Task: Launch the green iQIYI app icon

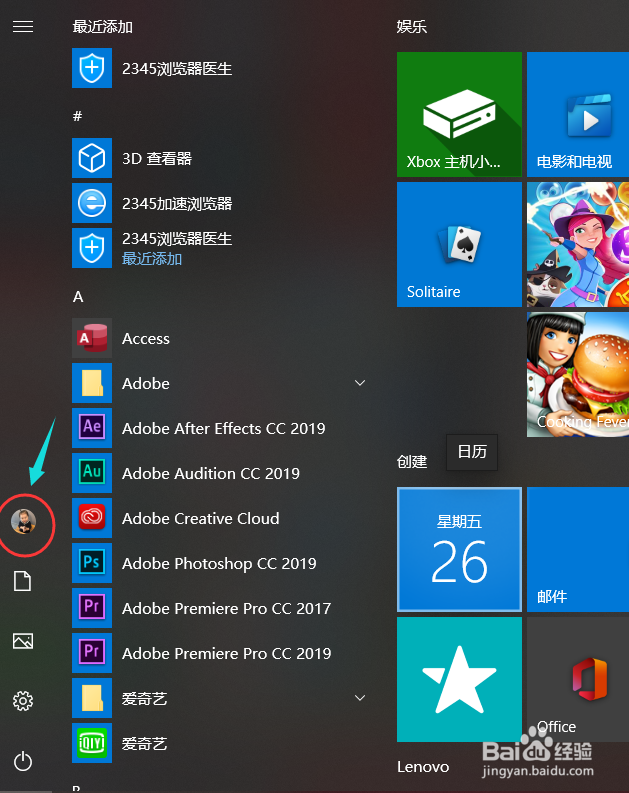Action: tap(92, 743)
